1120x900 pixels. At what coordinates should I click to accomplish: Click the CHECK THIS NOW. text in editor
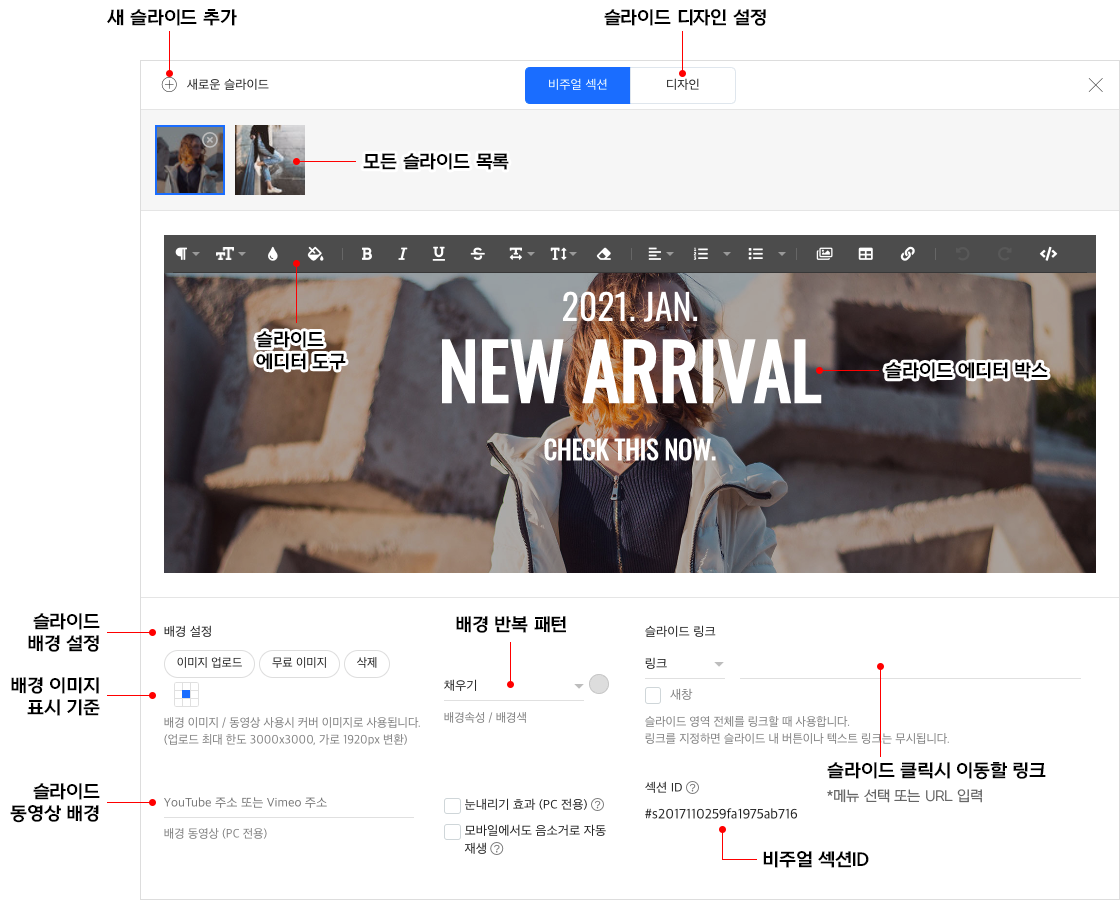[629, 450]
